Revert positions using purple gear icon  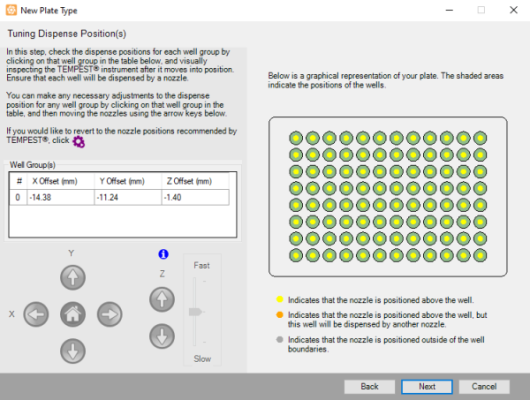[x=79, y=142]
